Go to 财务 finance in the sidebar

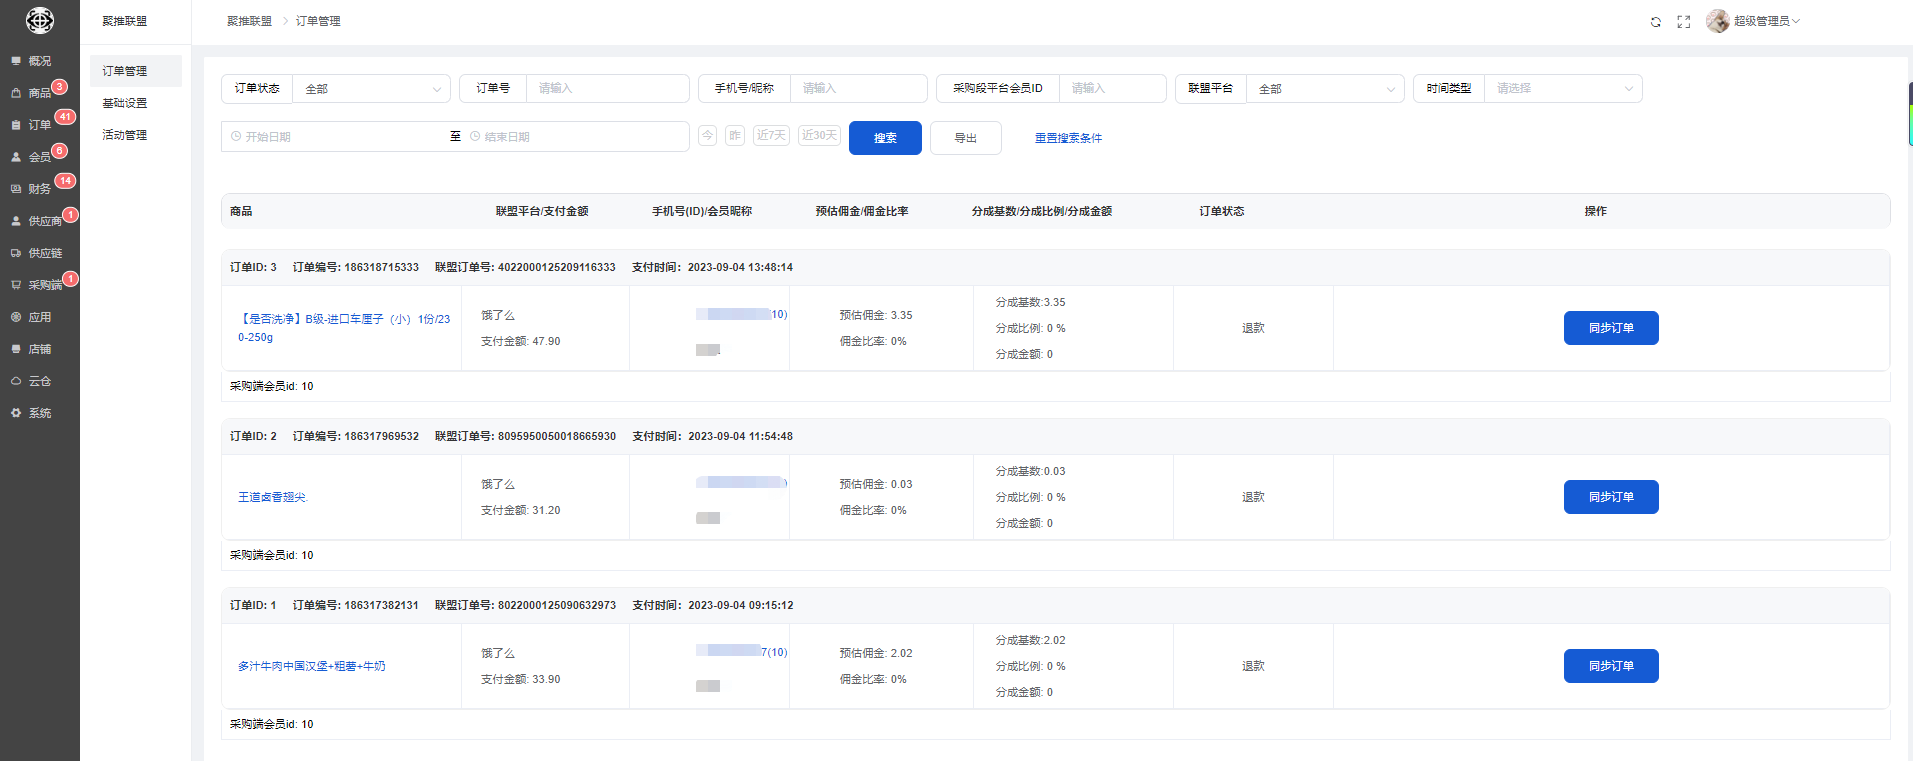tap(39, 189)
